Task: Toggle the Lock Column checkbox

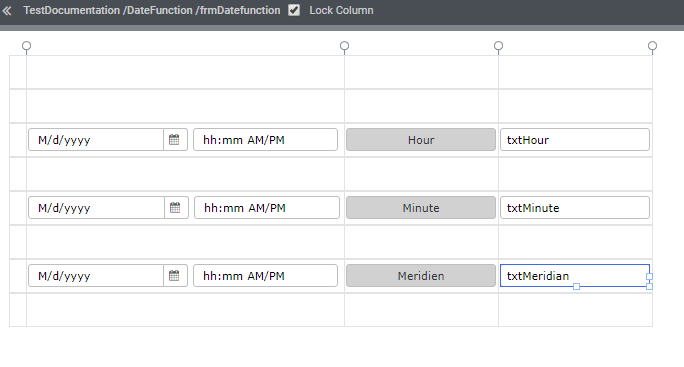Action: 294,10
